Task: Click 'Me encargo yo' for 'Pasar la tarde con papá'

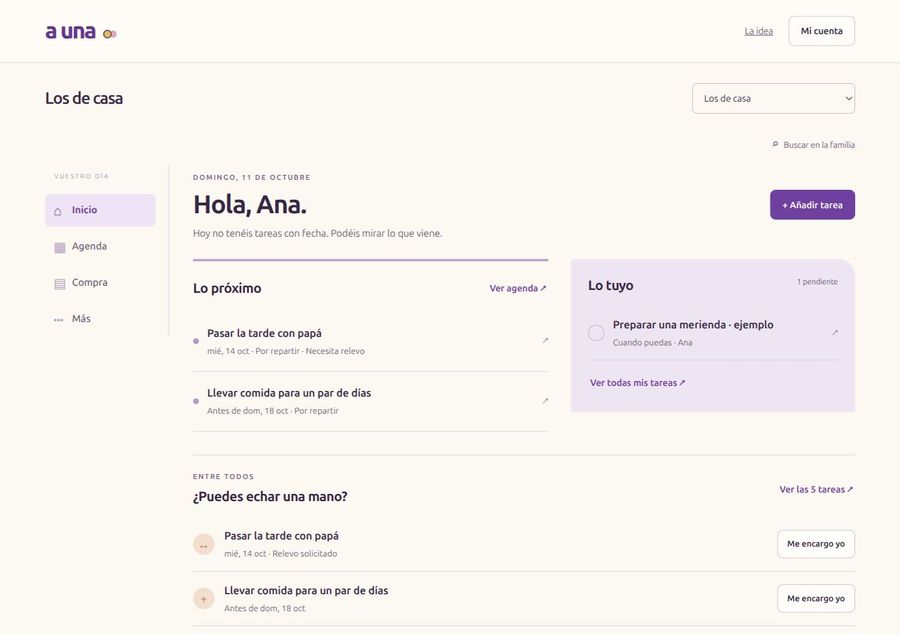Action: [x=816, y=544]
